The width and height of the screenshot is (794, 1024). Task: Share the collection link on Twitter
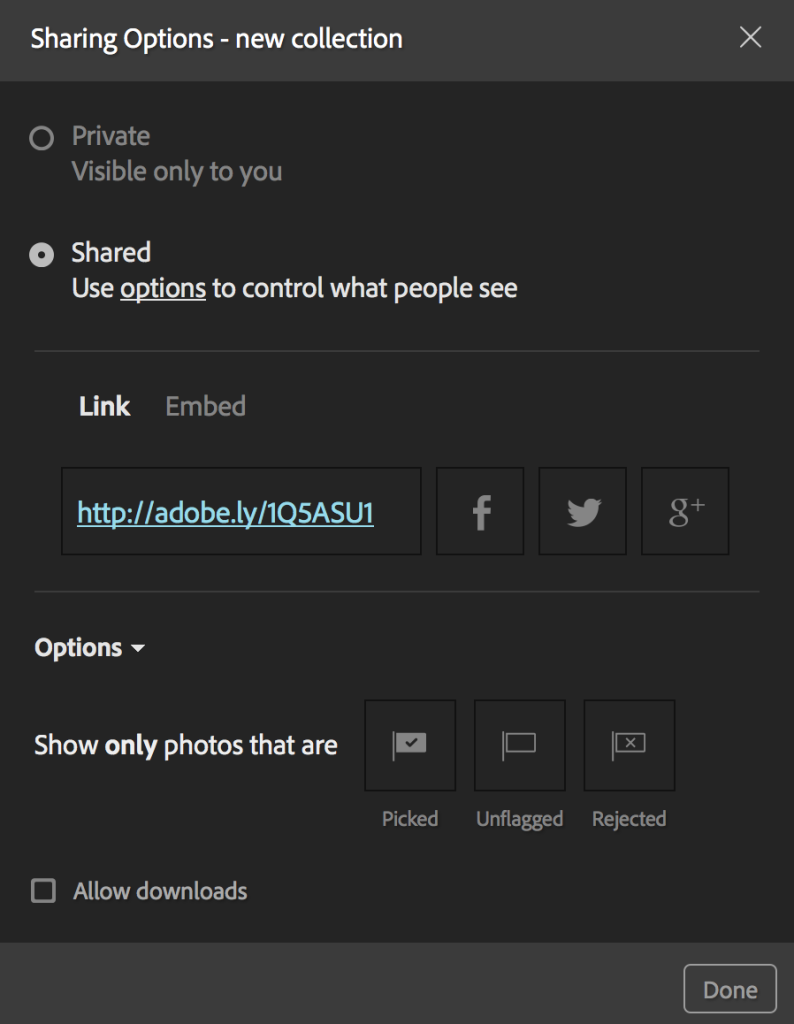[582, 511]
